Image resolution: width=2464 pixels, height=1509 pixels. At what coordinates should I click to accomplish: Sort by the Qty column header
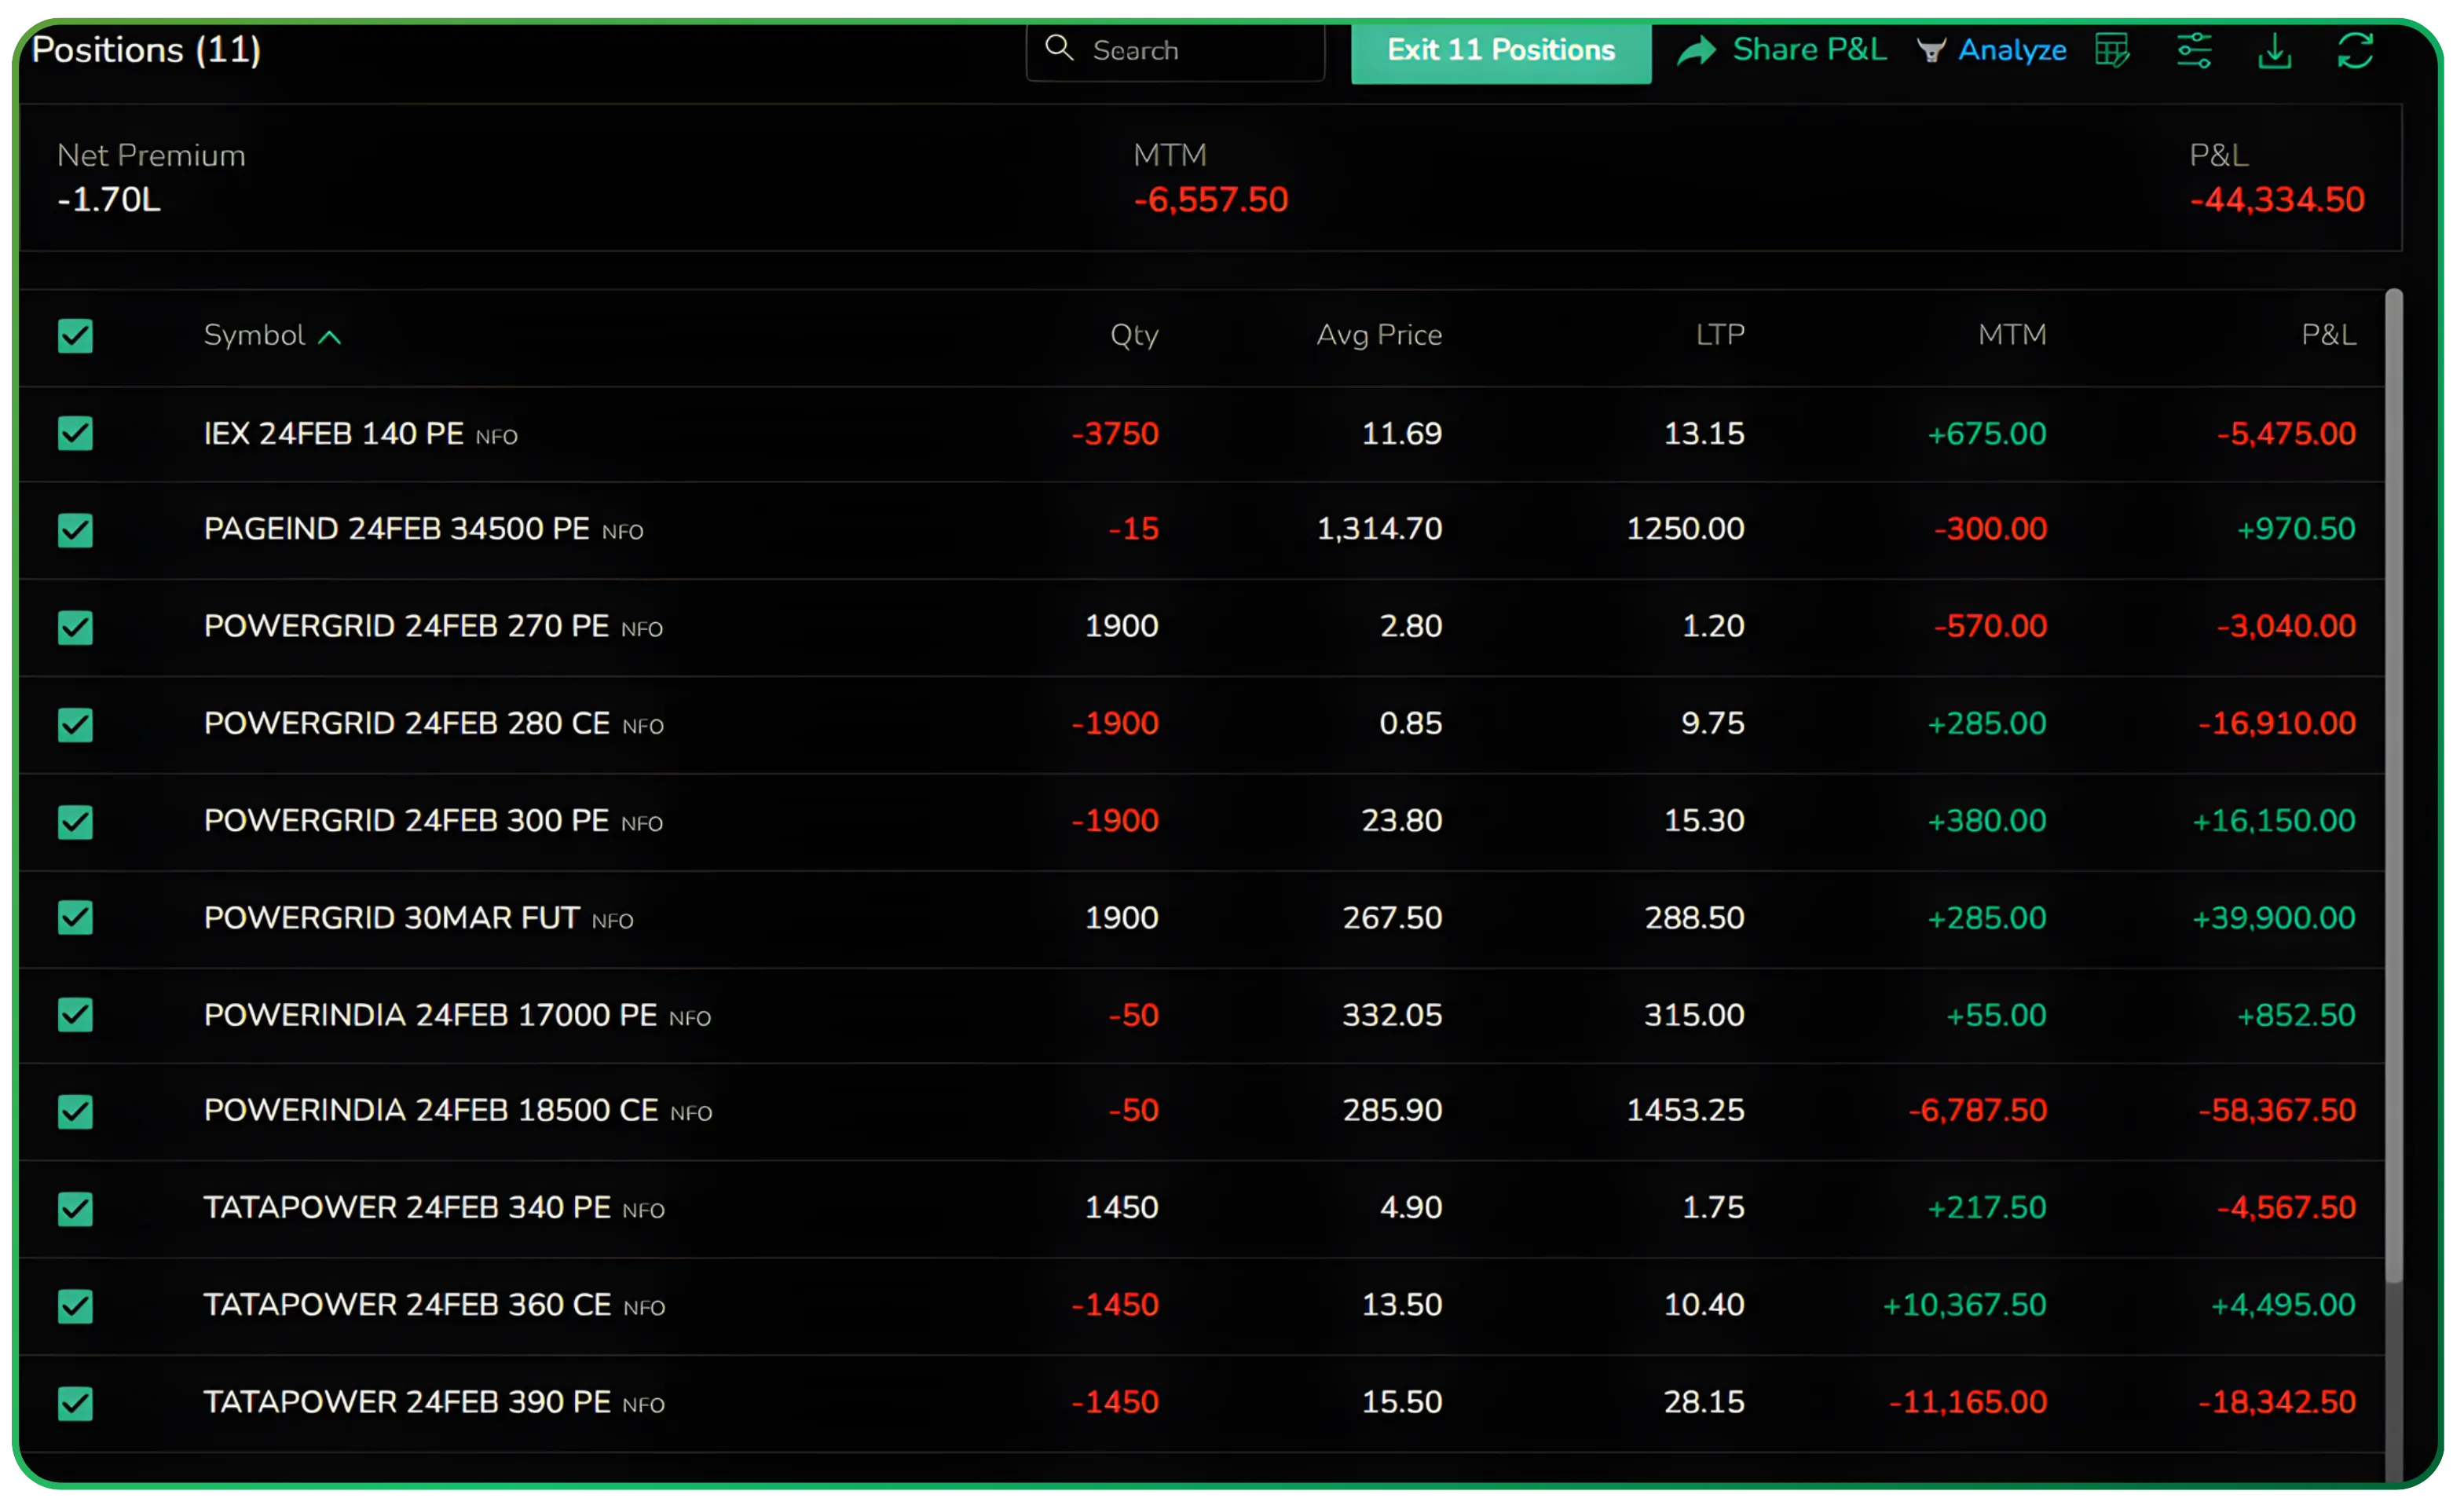click(1133, 335)
